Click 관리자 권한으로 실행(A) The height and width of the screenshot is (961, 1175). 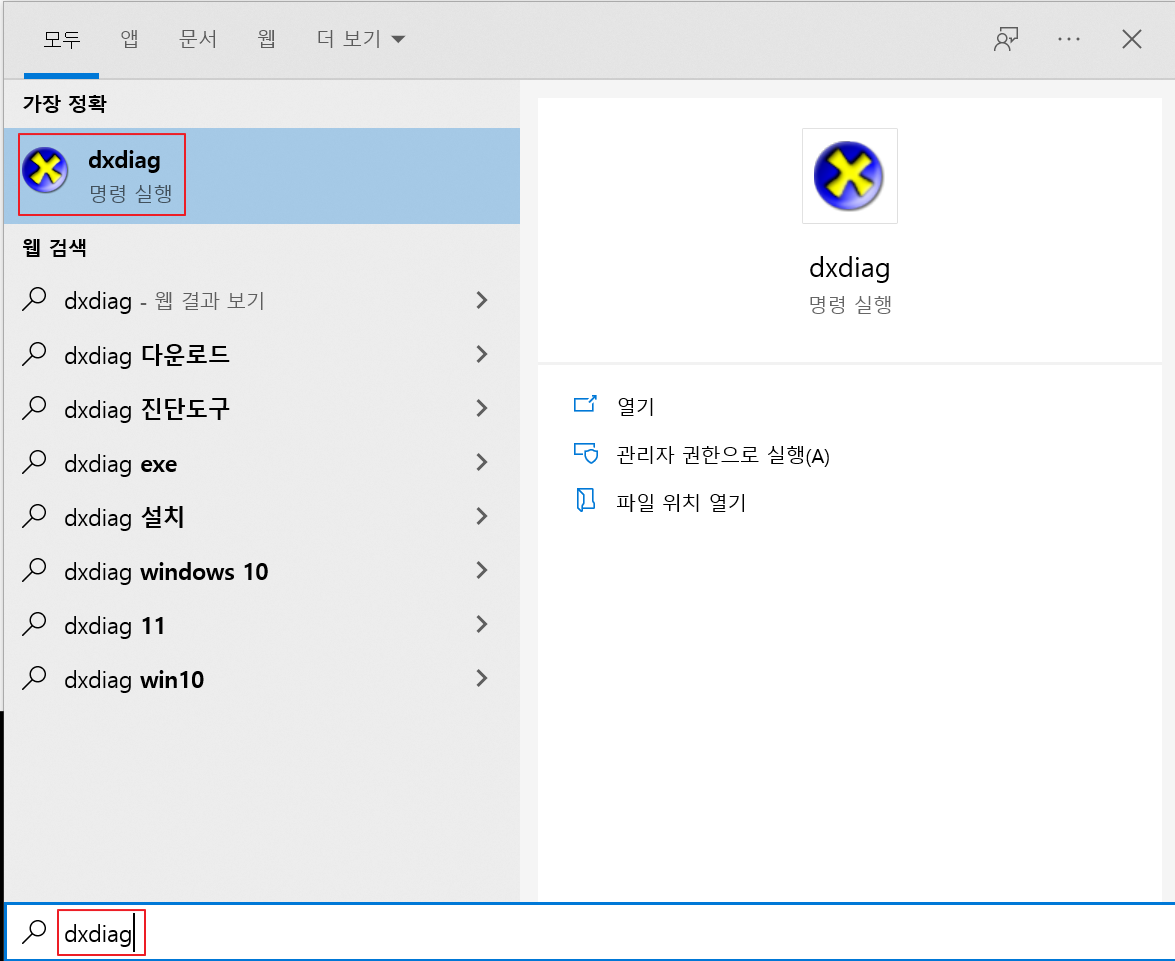point(722,455)
